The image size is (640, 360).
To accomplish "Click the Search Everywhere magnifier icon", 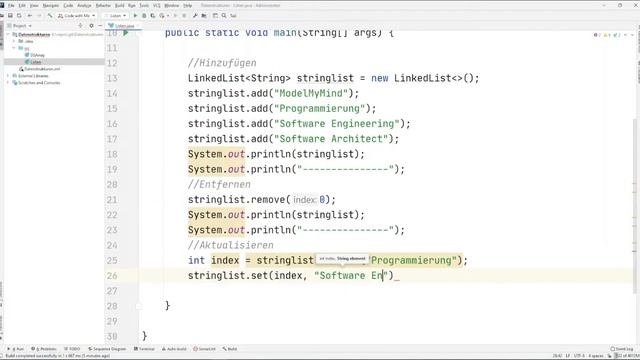I will pos(224,16).
